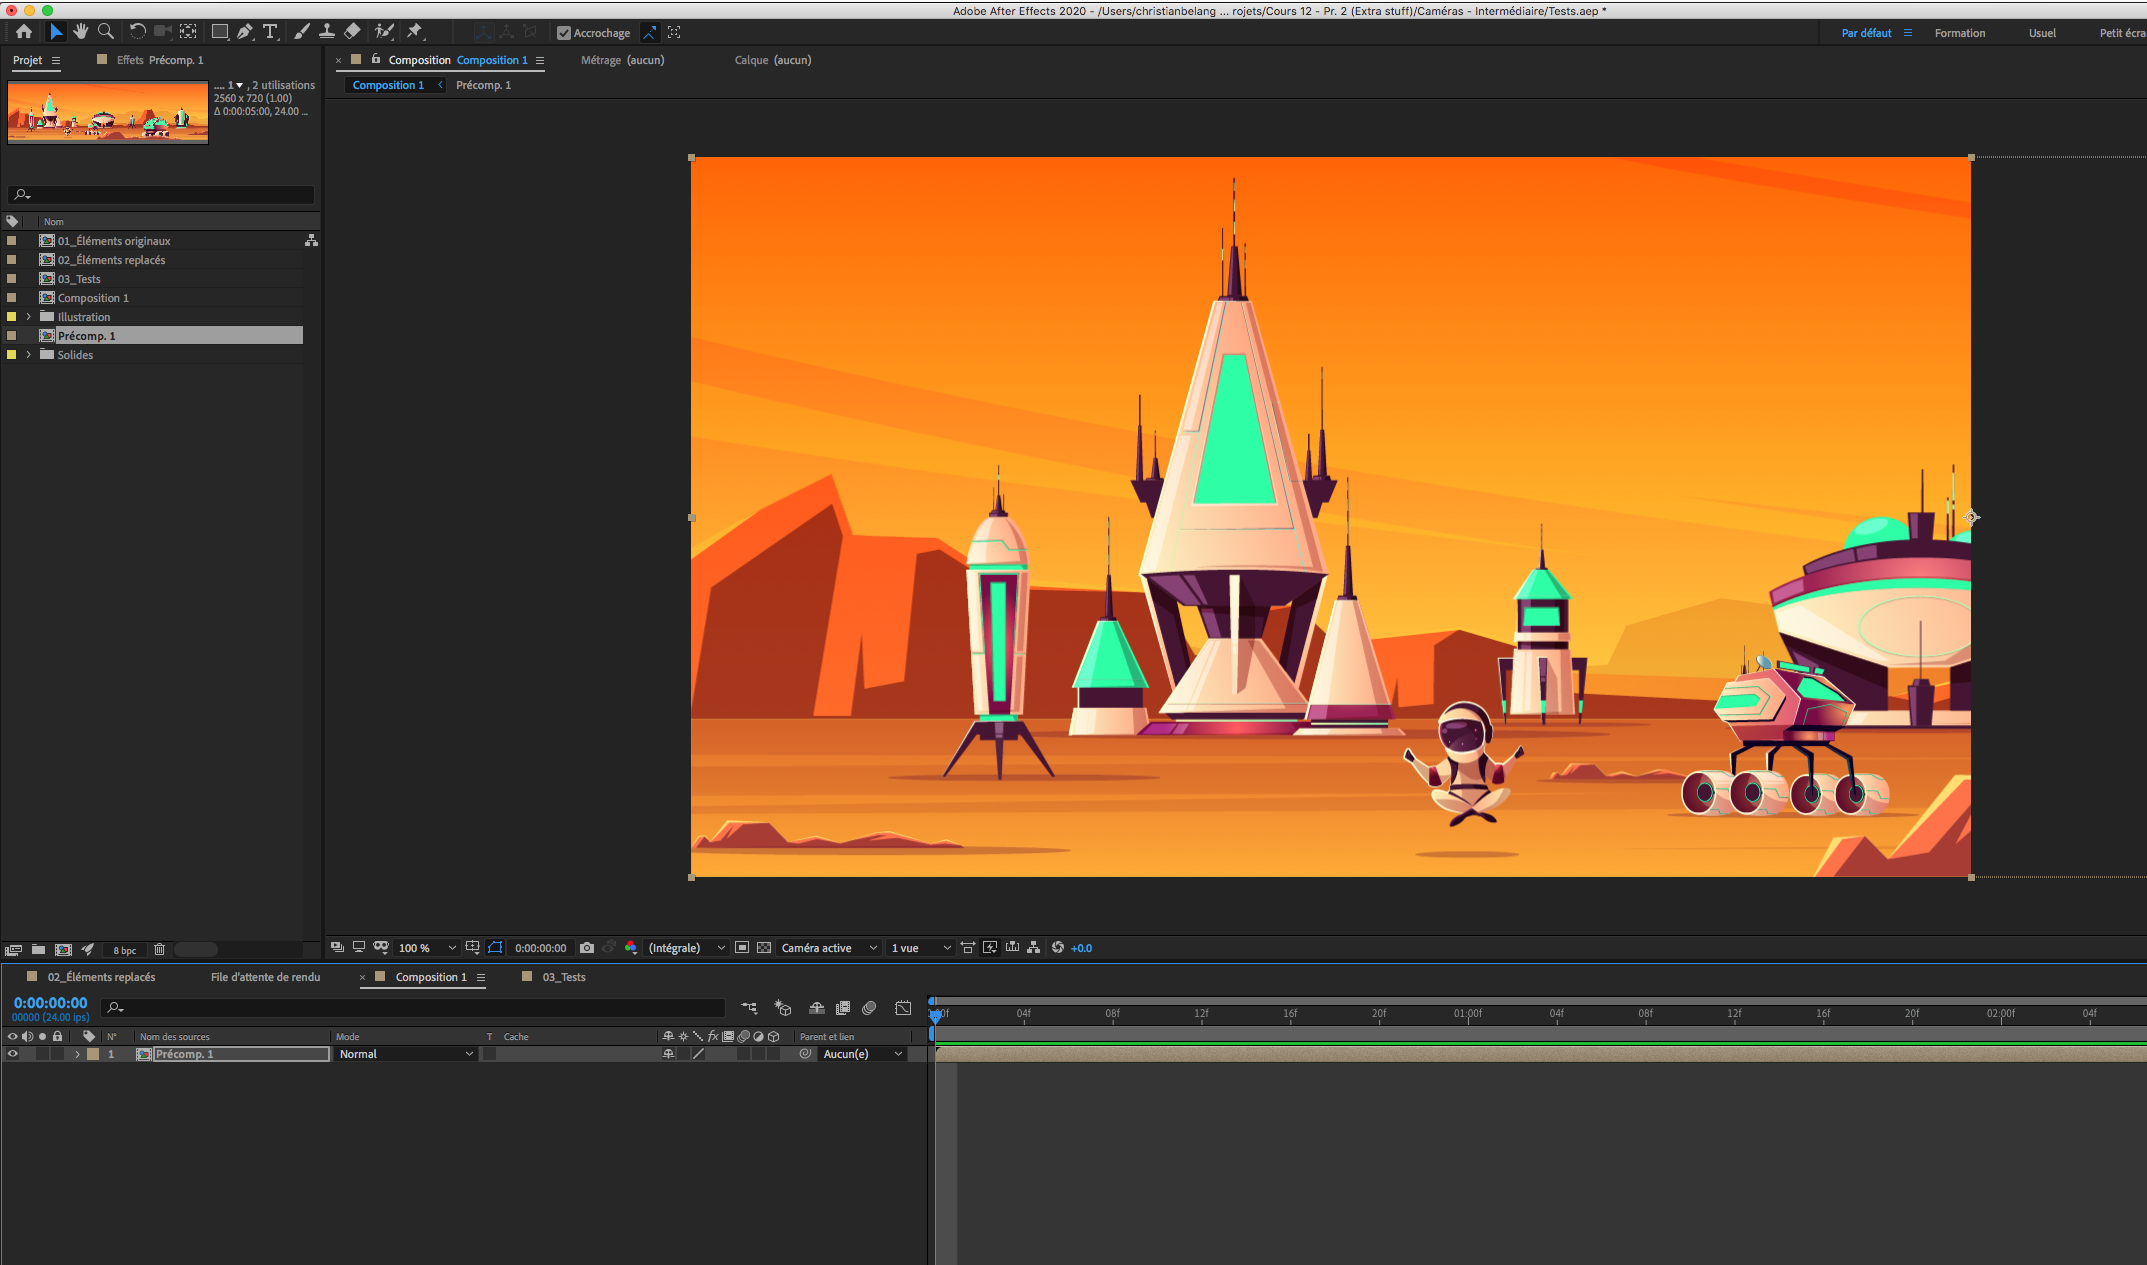Open the Aucun(e) parent dropdown
2147x1265 pixels.
[x=863, y=1054]
